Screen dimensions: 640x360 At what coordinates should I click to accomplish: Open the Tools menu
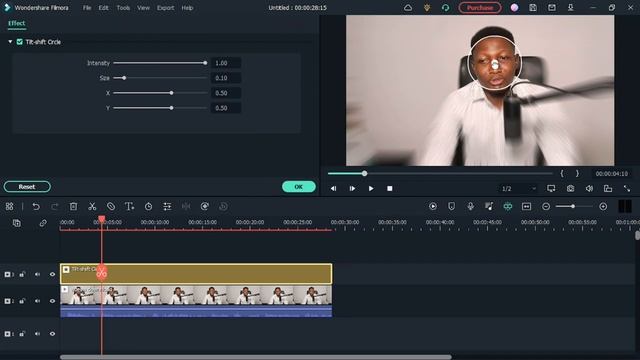tap(123, 7)
